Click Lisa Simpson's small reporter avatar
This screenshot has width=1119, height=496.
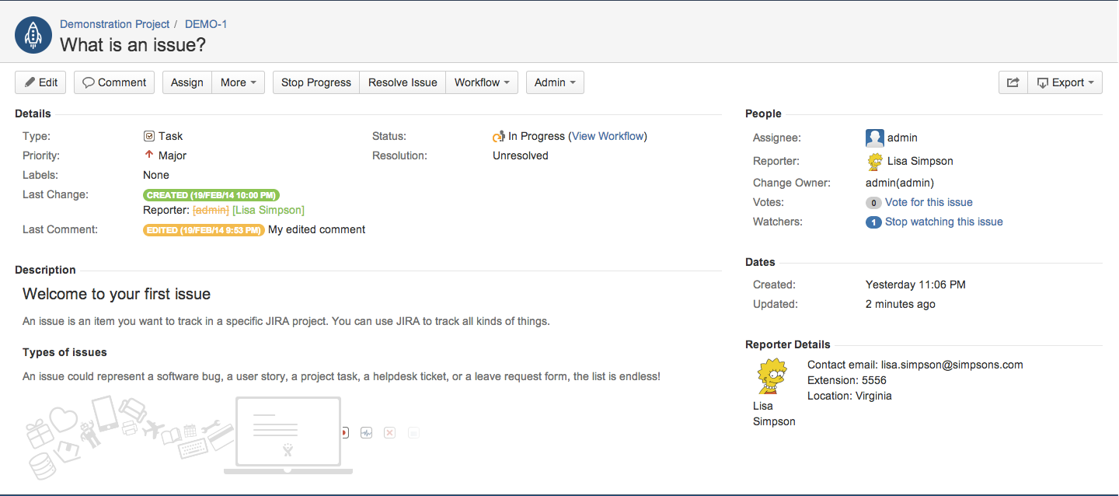(x=874, y=161)
